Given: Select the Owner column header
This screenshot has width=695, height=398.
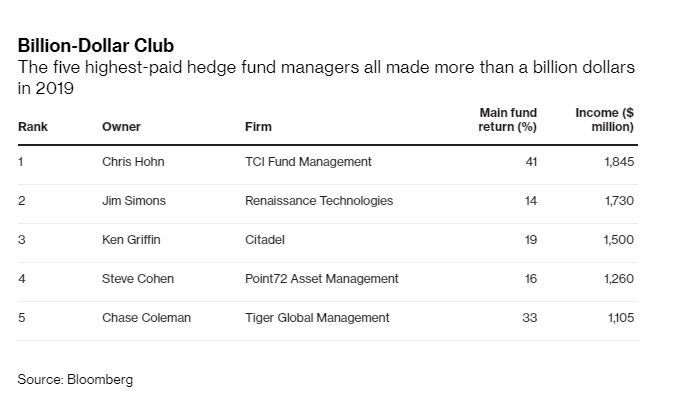Looking at the screenshot, I should pos(121,127).
